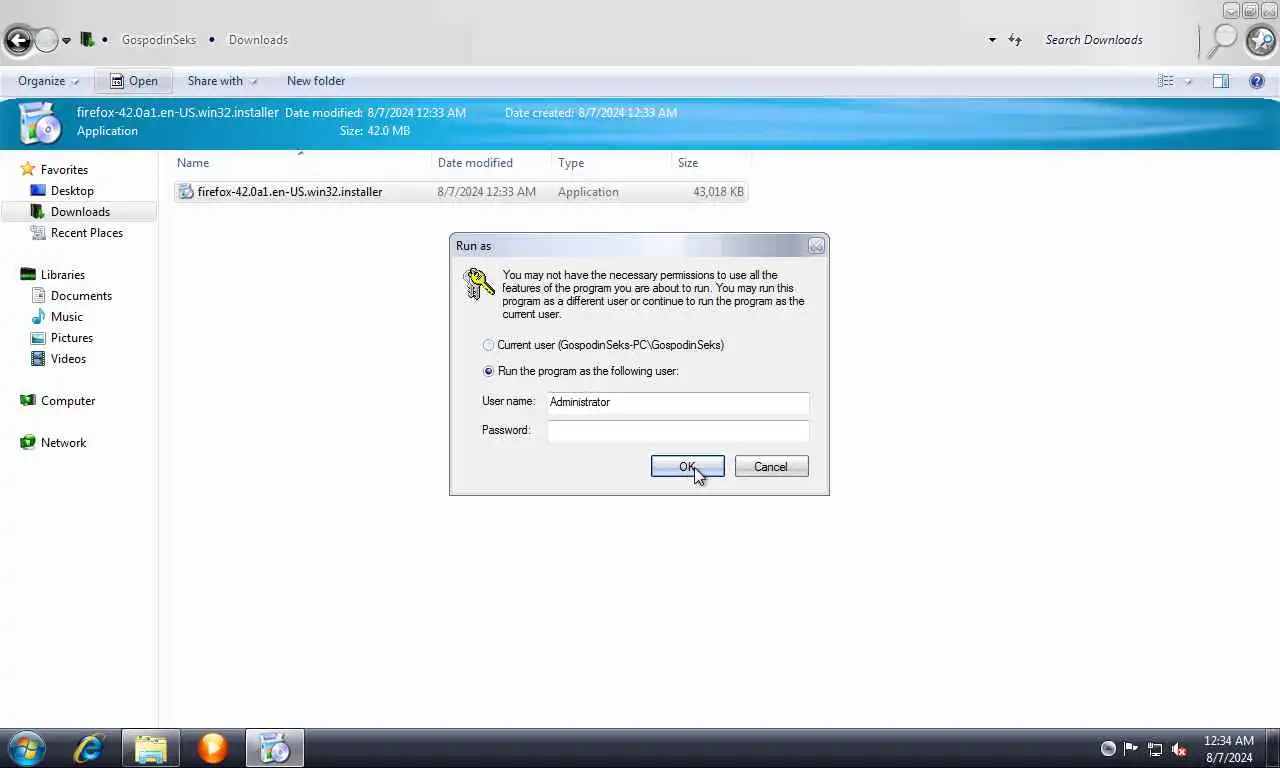The width and height of the screenshot is (1280, 768).
Task: Select Network in the navigation pane
Action: [63, 443]
